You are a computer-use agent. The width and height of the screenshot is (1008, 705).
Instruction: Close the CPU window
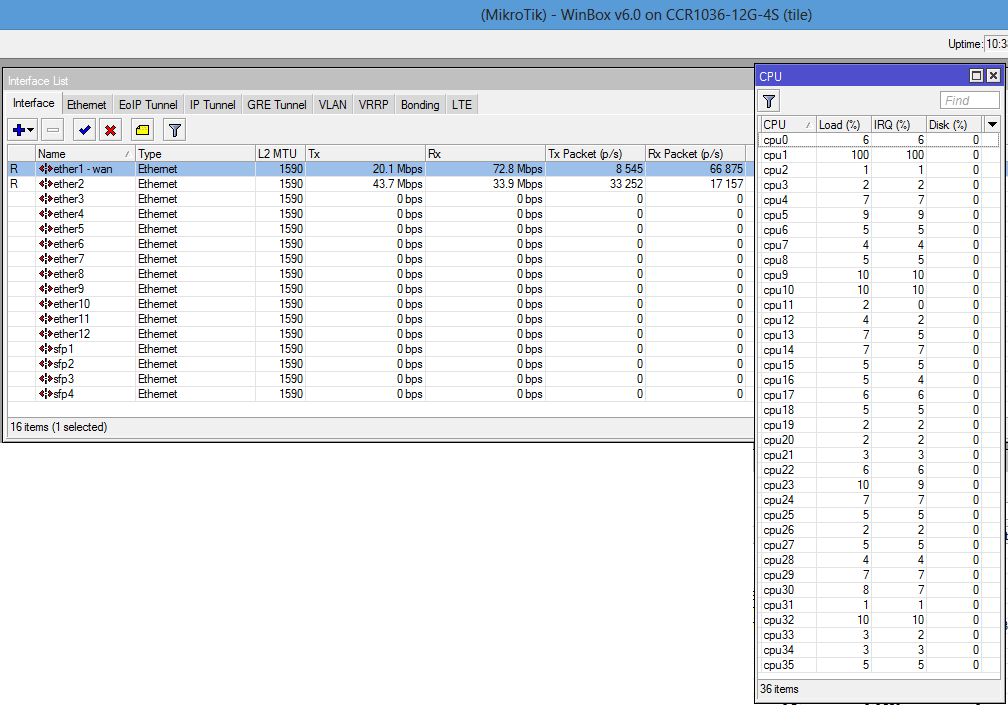point(993,76)
